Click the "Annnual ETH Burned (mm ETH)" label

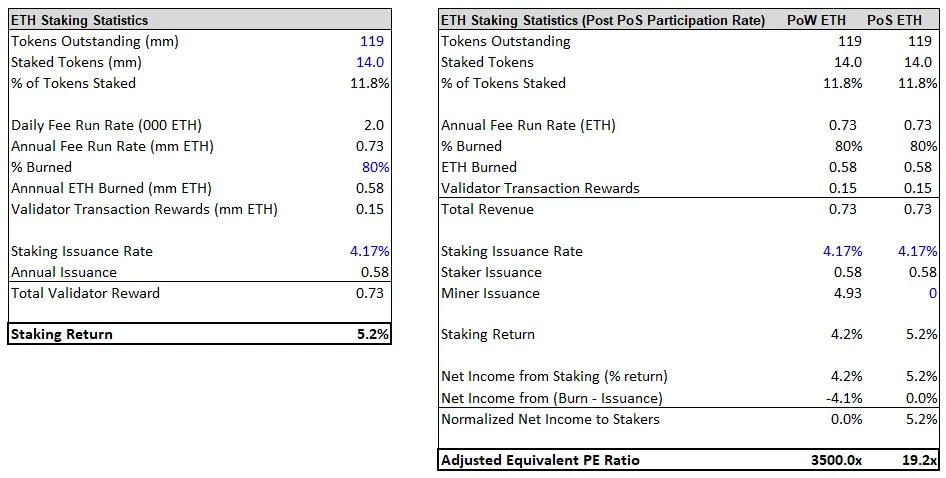(111, 188)
